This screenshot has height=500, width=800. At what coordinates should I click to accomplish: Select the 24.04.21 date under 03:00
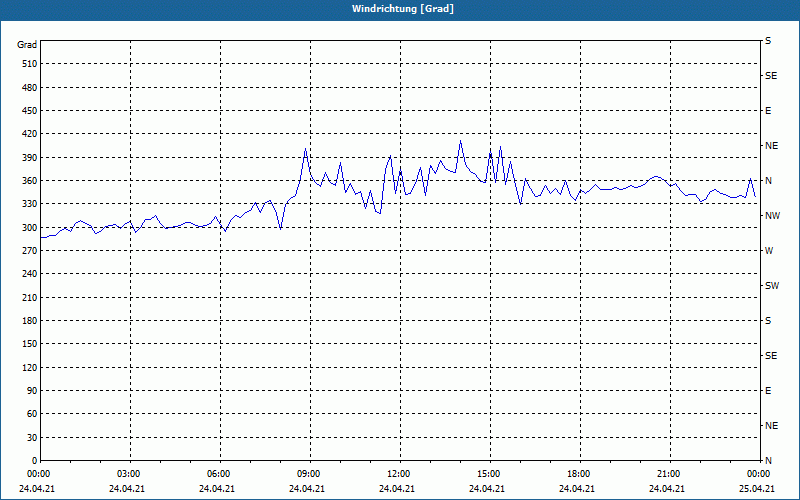pyautogui.click(x=127, y=489)
